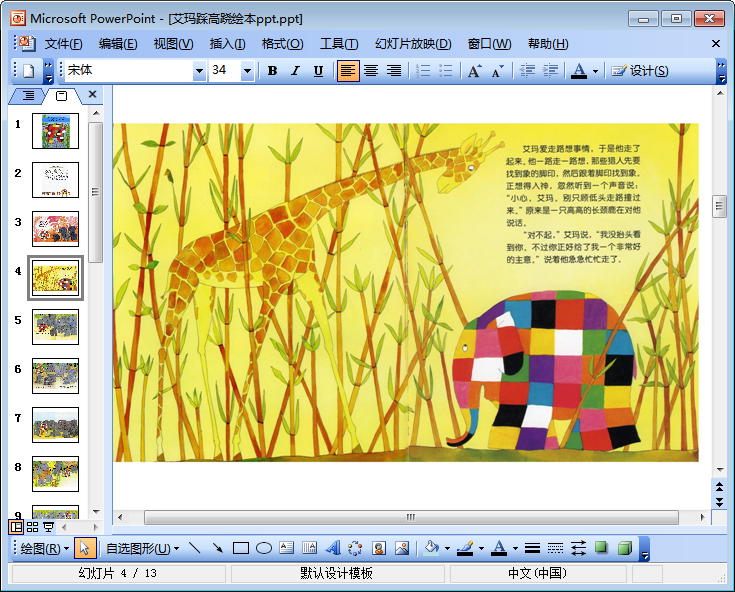Toggle Bold formatting
Image resolution: width=735 pixels, height=592 pixels.
[x=272, y=71]
